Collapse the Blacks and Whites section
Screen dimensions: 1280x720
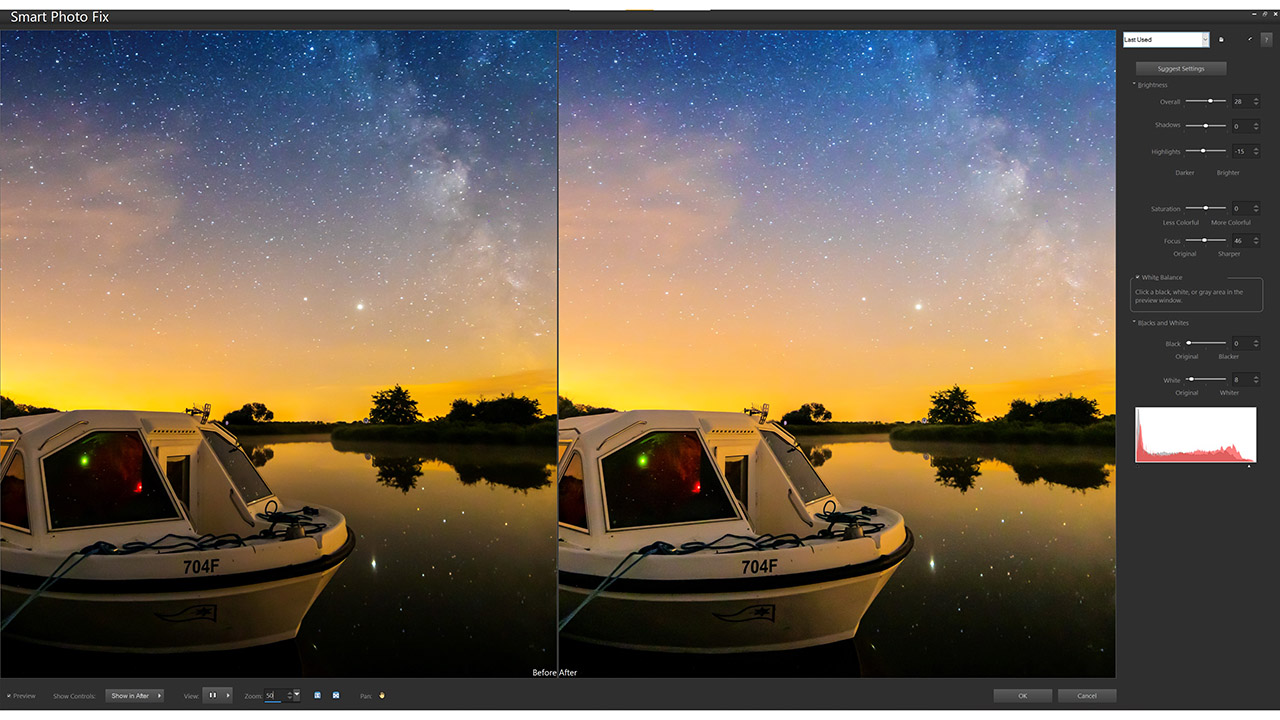(1135, 323)
